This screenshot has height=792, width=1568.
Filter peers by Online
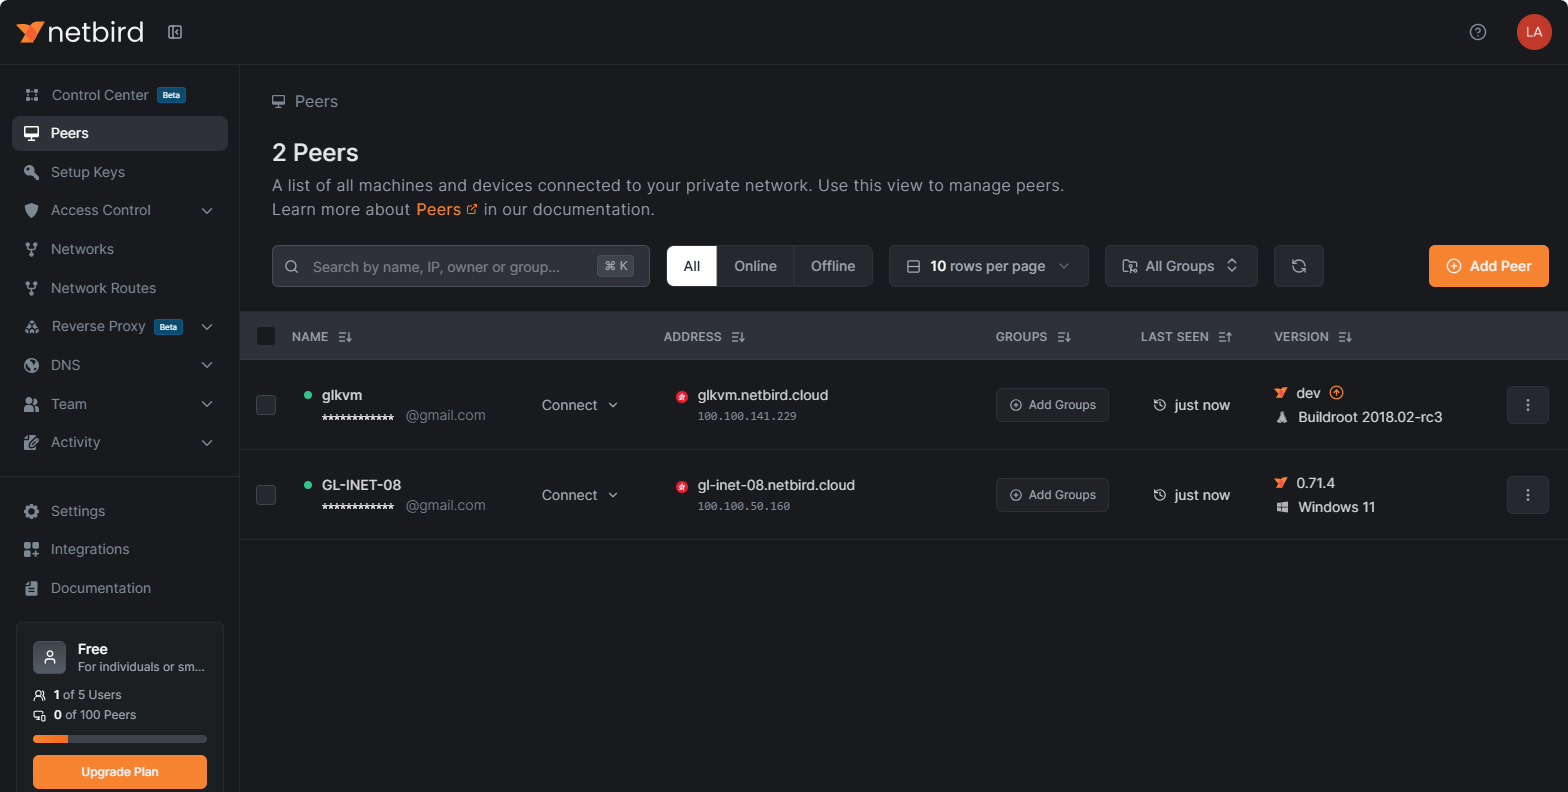755,266
